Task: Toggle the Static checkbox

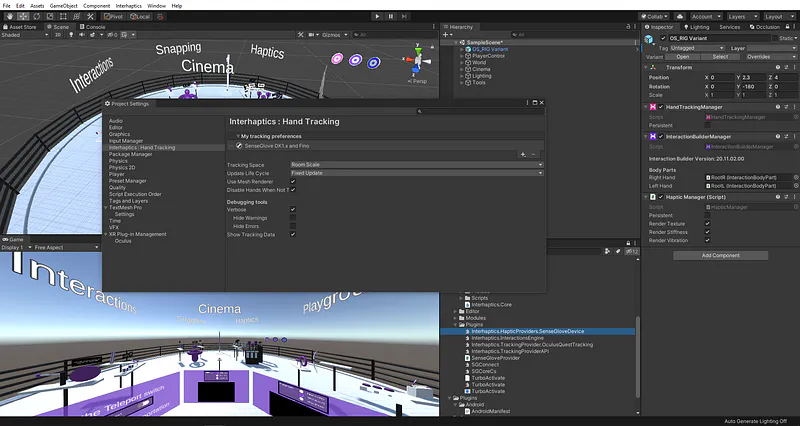Action: (x=775, y=38)
